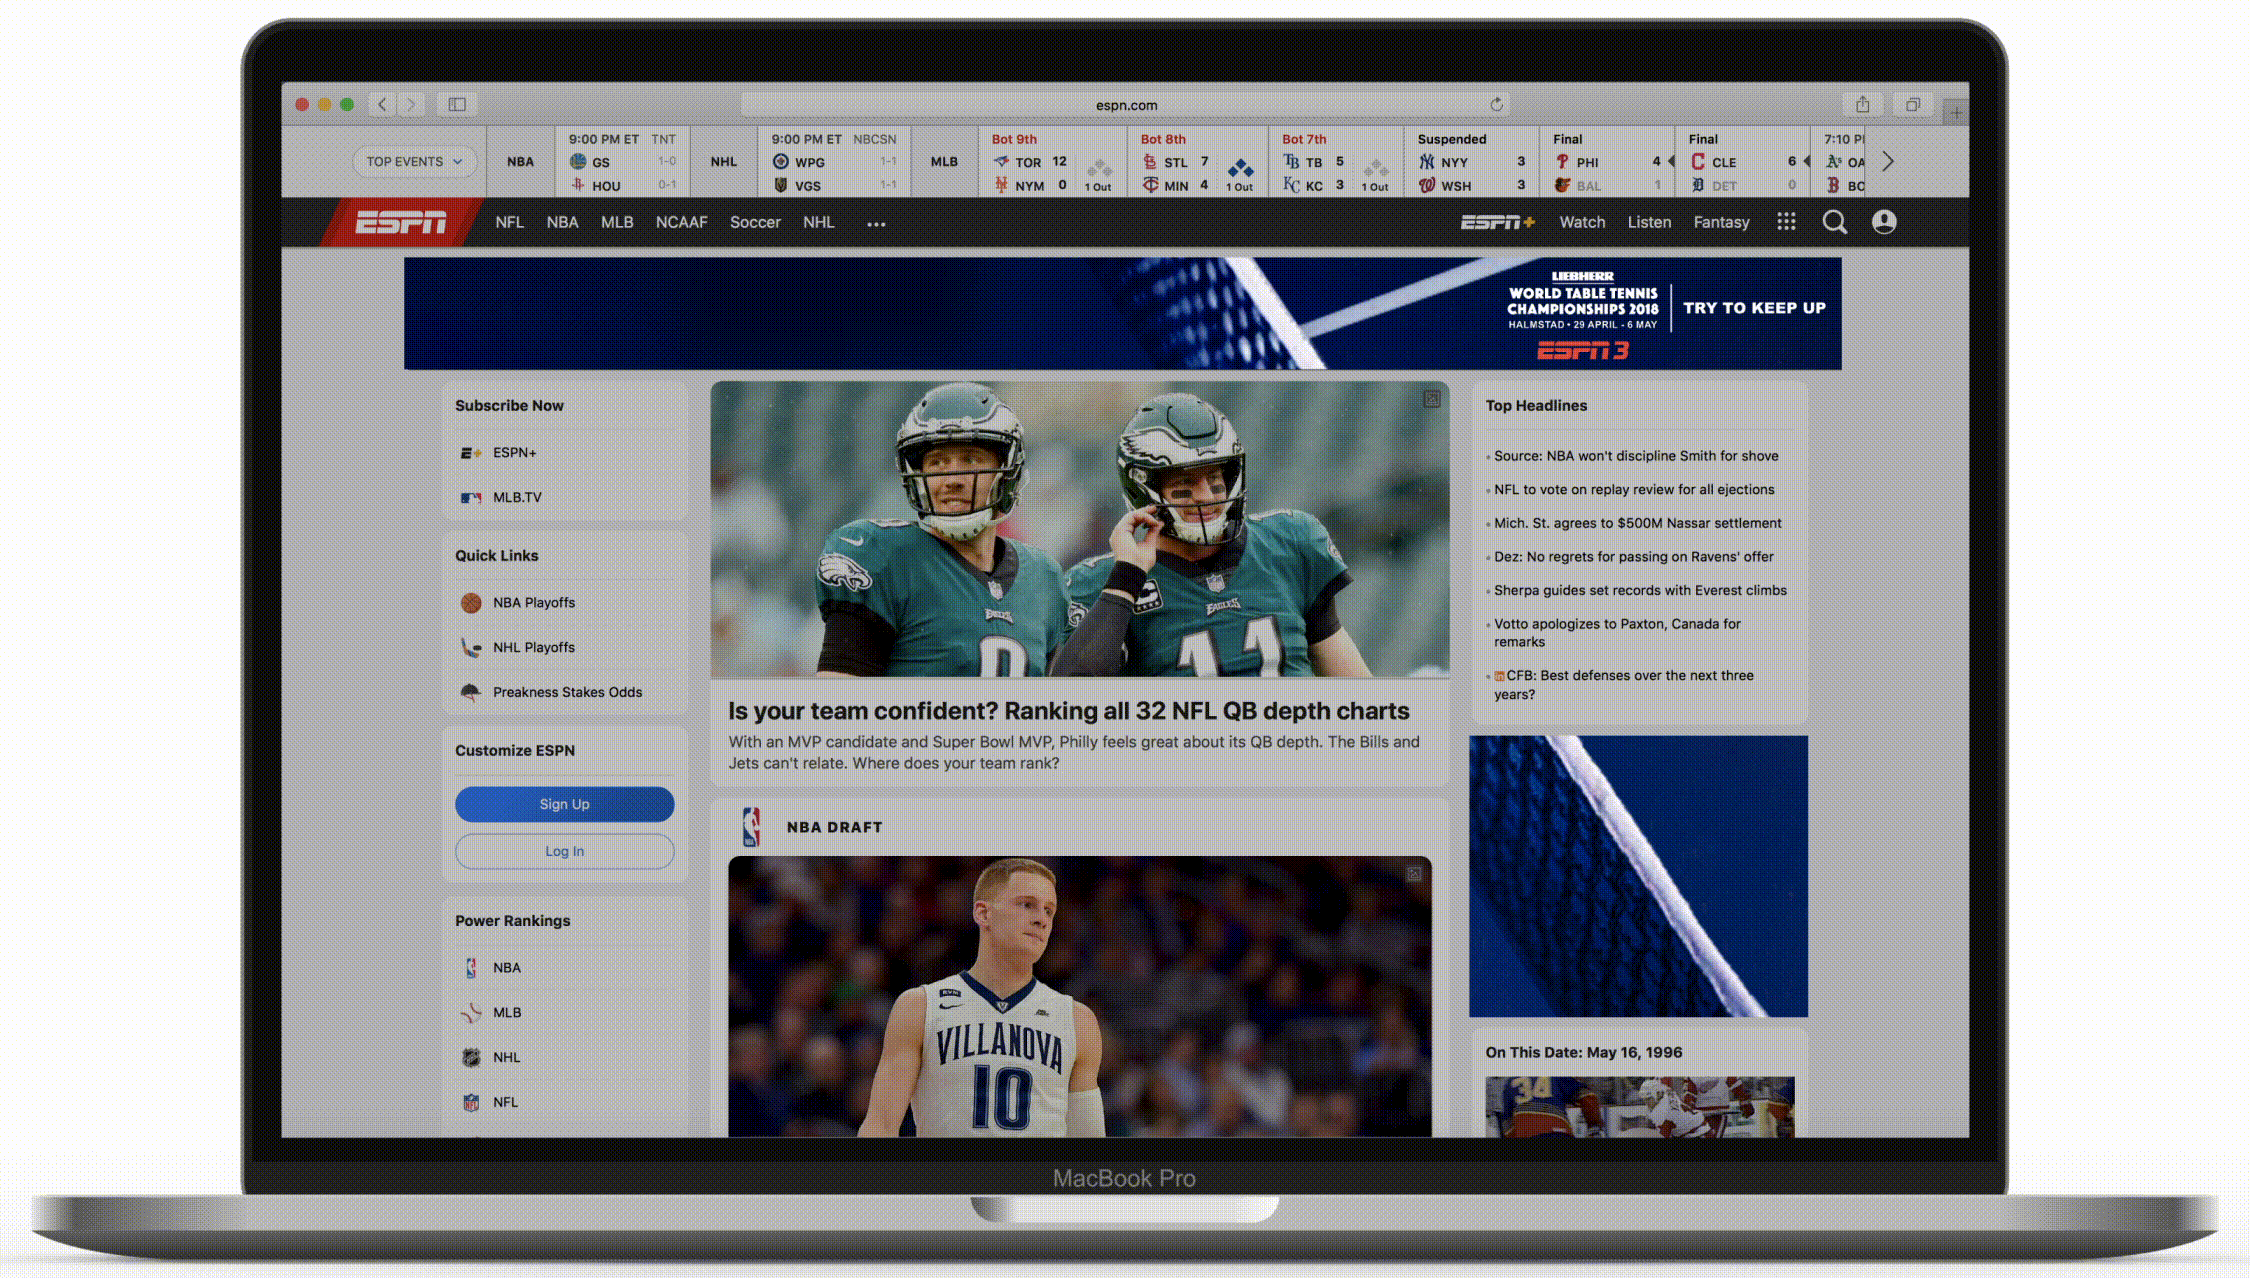Open the Villanova player draft photo
Image resolution: width=2250 pixels, height=1278 pixels.
click(1079, 996)
